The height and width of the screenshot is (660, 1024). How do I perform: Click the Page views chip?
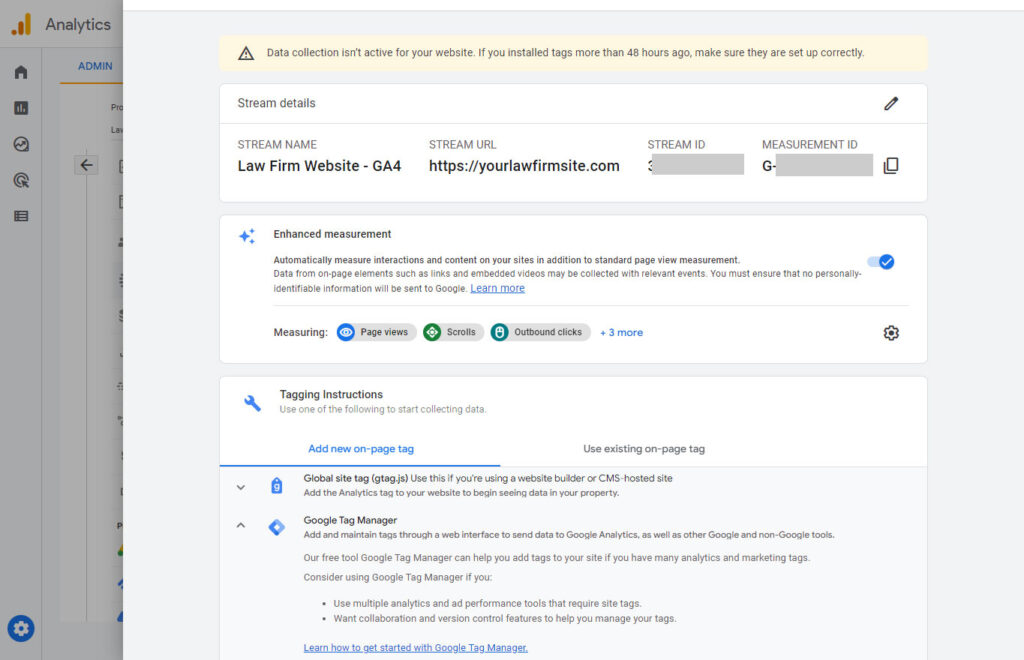pyautogui.click(x=376, y=332)
